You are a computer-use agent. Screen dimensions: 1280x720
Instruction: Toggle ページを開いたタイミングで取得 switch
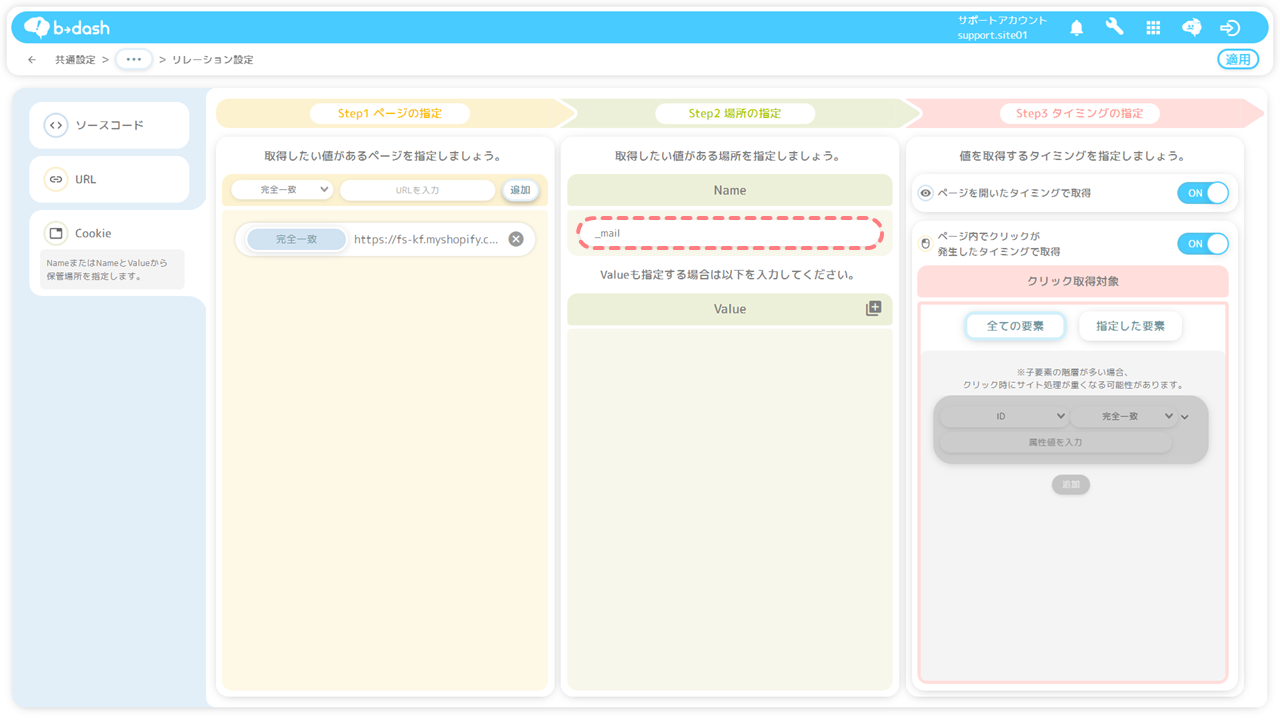pyautogui.click(x=1203, y=193)
